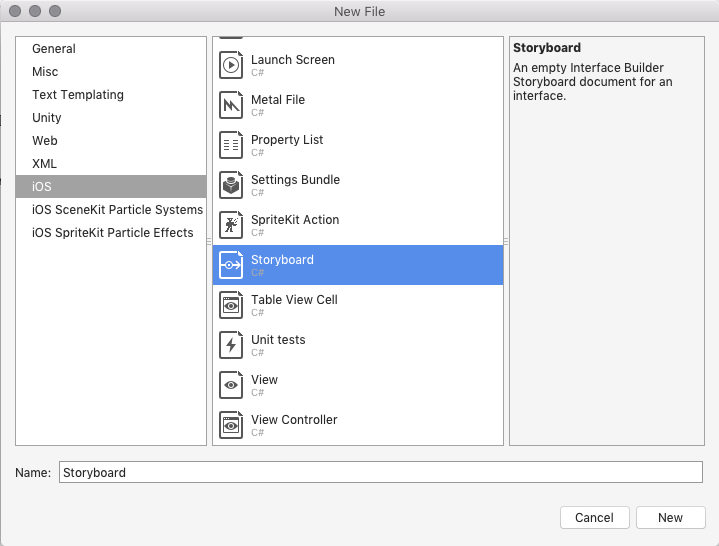This screenshot has height=546, width=719.
Task: Click the Launch Screen label text
Action: click(x=293, y=60)
